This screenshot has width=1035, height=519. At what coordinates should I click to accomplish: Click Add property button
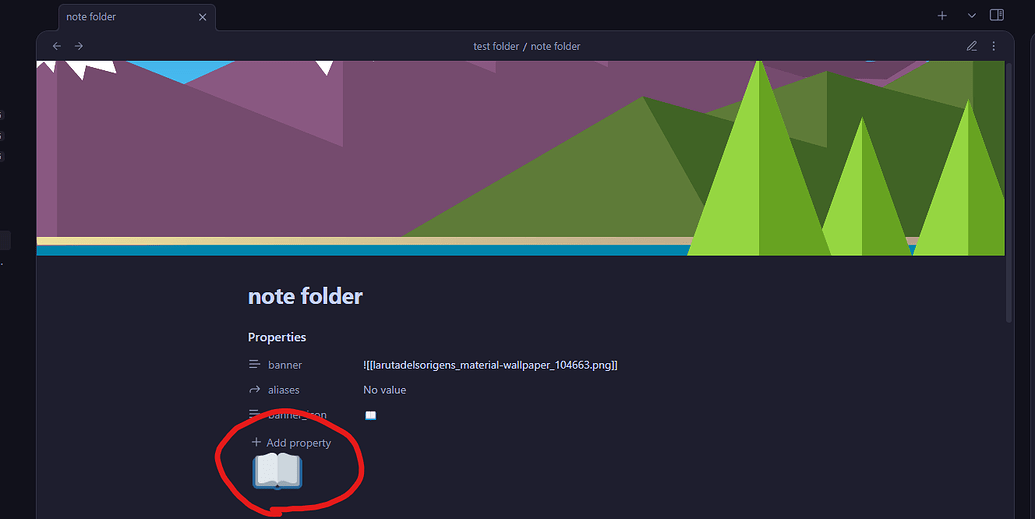[x=291, y=442]
